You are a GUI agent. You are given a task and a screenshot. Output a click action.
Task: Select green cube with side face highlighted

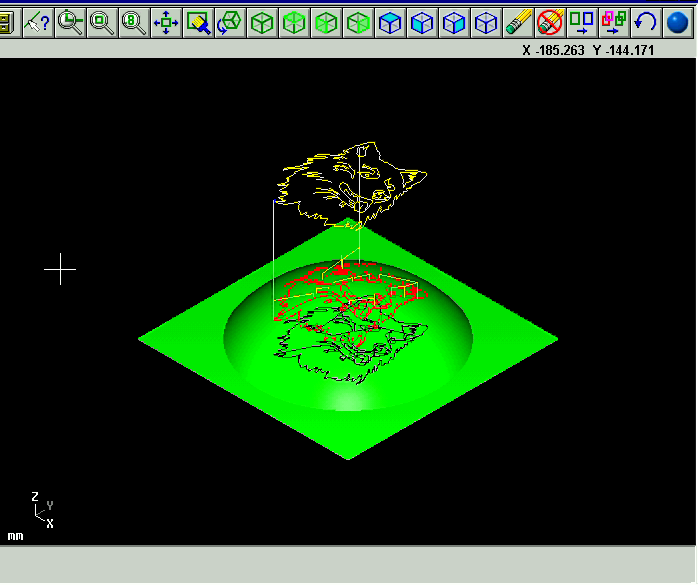tap(358, 22)
